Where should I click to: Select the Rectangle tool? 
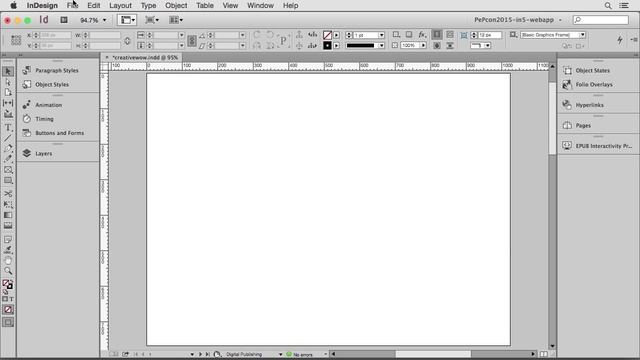(8, 180)
